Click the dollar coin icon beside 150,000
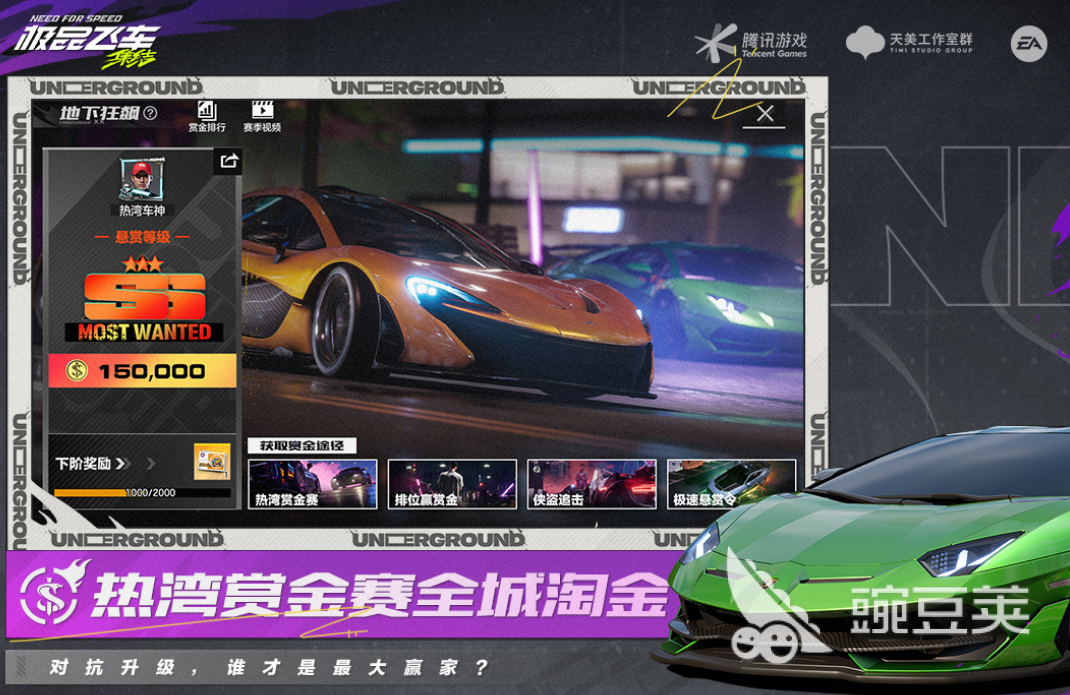 click(77, 371)
